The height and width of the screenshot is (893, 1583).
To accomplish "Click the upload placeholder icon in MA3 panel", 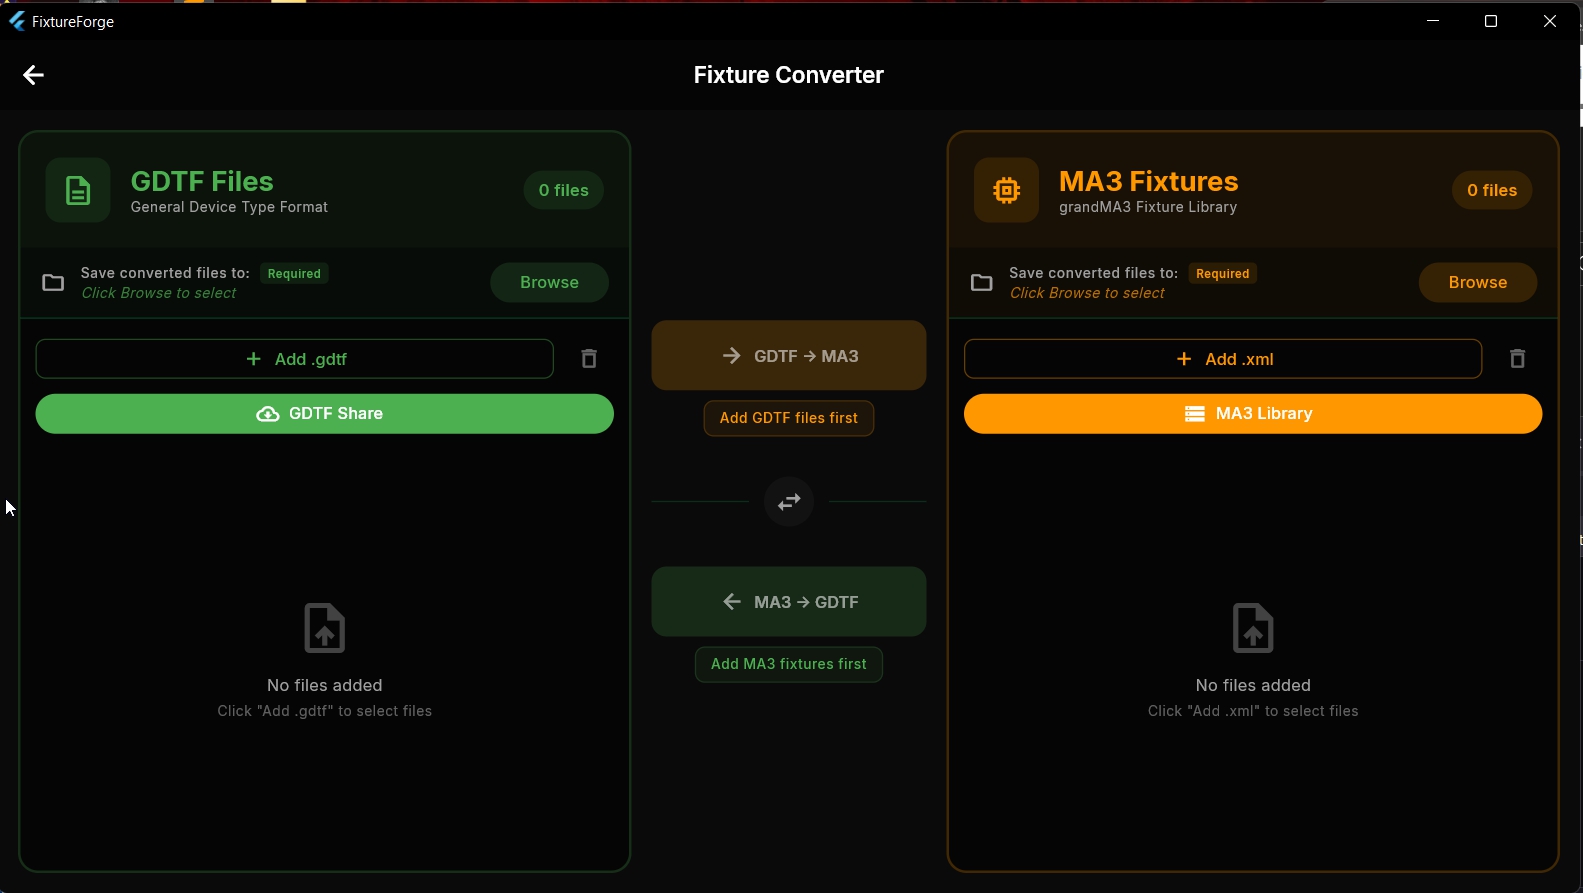I will click(x=1252, y=627).
